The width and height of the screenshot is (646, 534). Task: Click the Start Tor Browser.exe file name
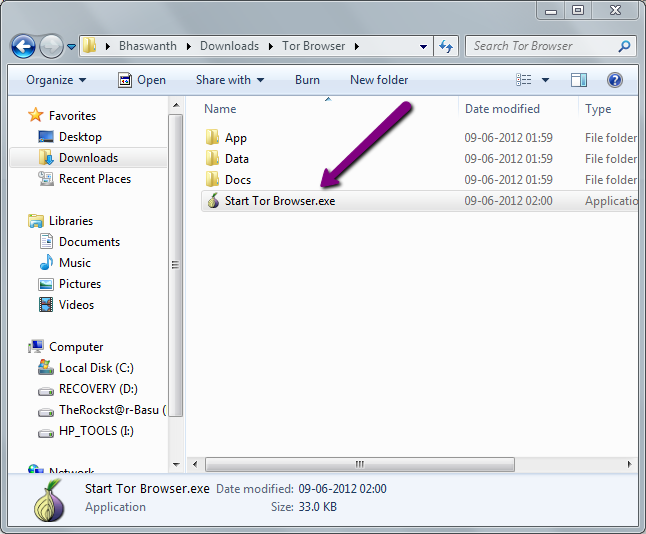coord(280,201)
